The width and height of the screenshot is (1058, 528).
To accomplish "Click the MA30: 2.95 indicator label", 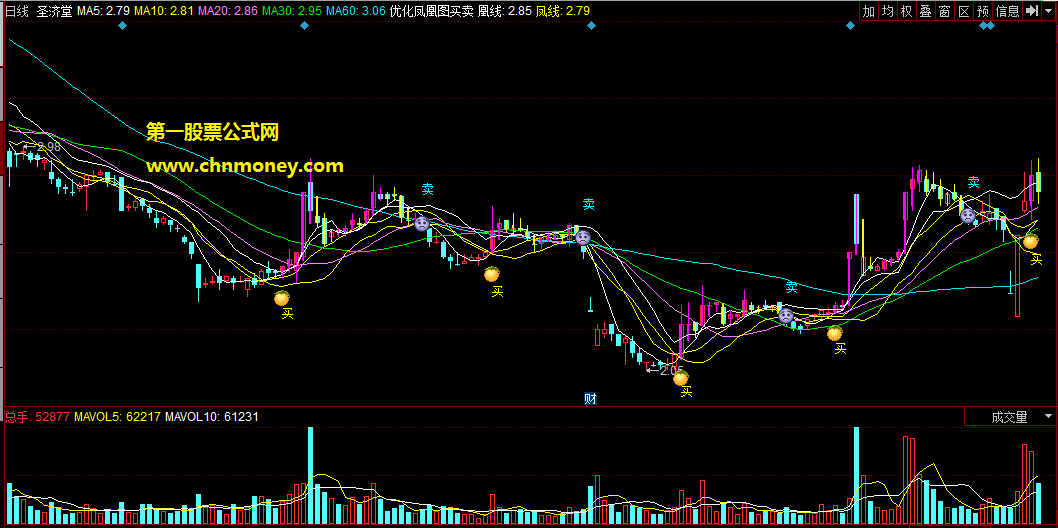I will coord(291,11).
